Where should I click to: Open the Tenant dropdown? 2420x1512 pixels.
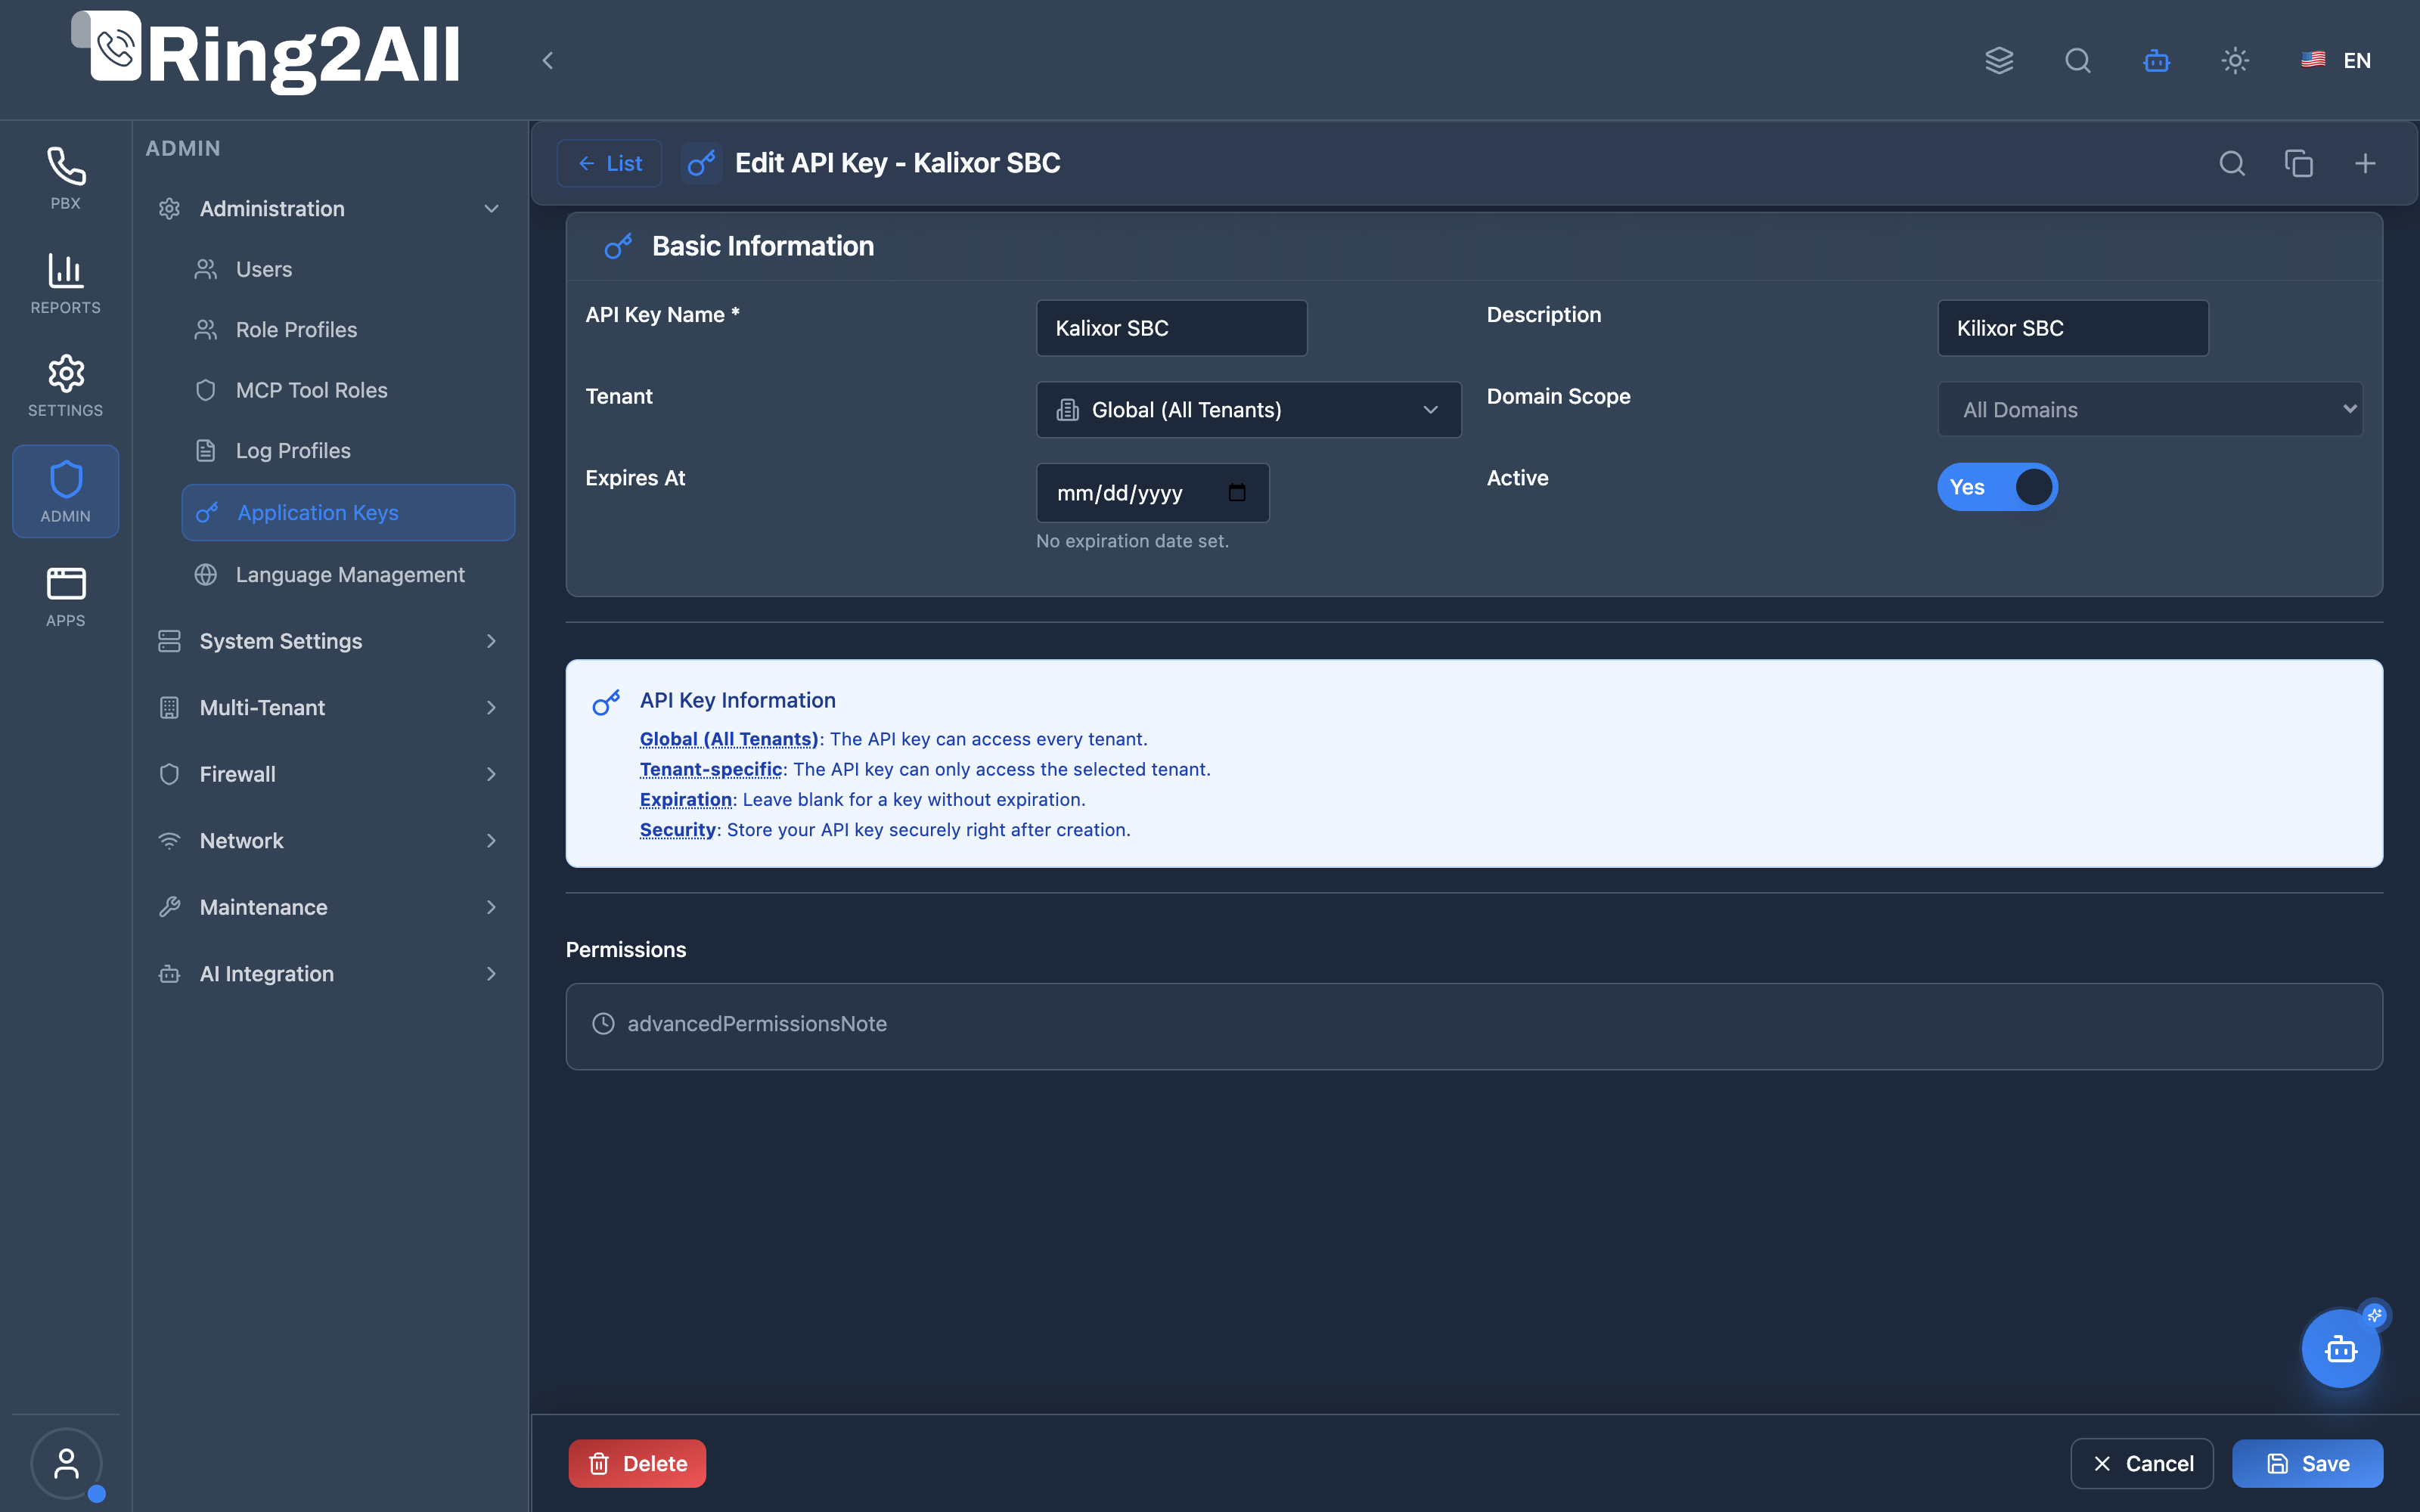click(x=1248, y=409)
